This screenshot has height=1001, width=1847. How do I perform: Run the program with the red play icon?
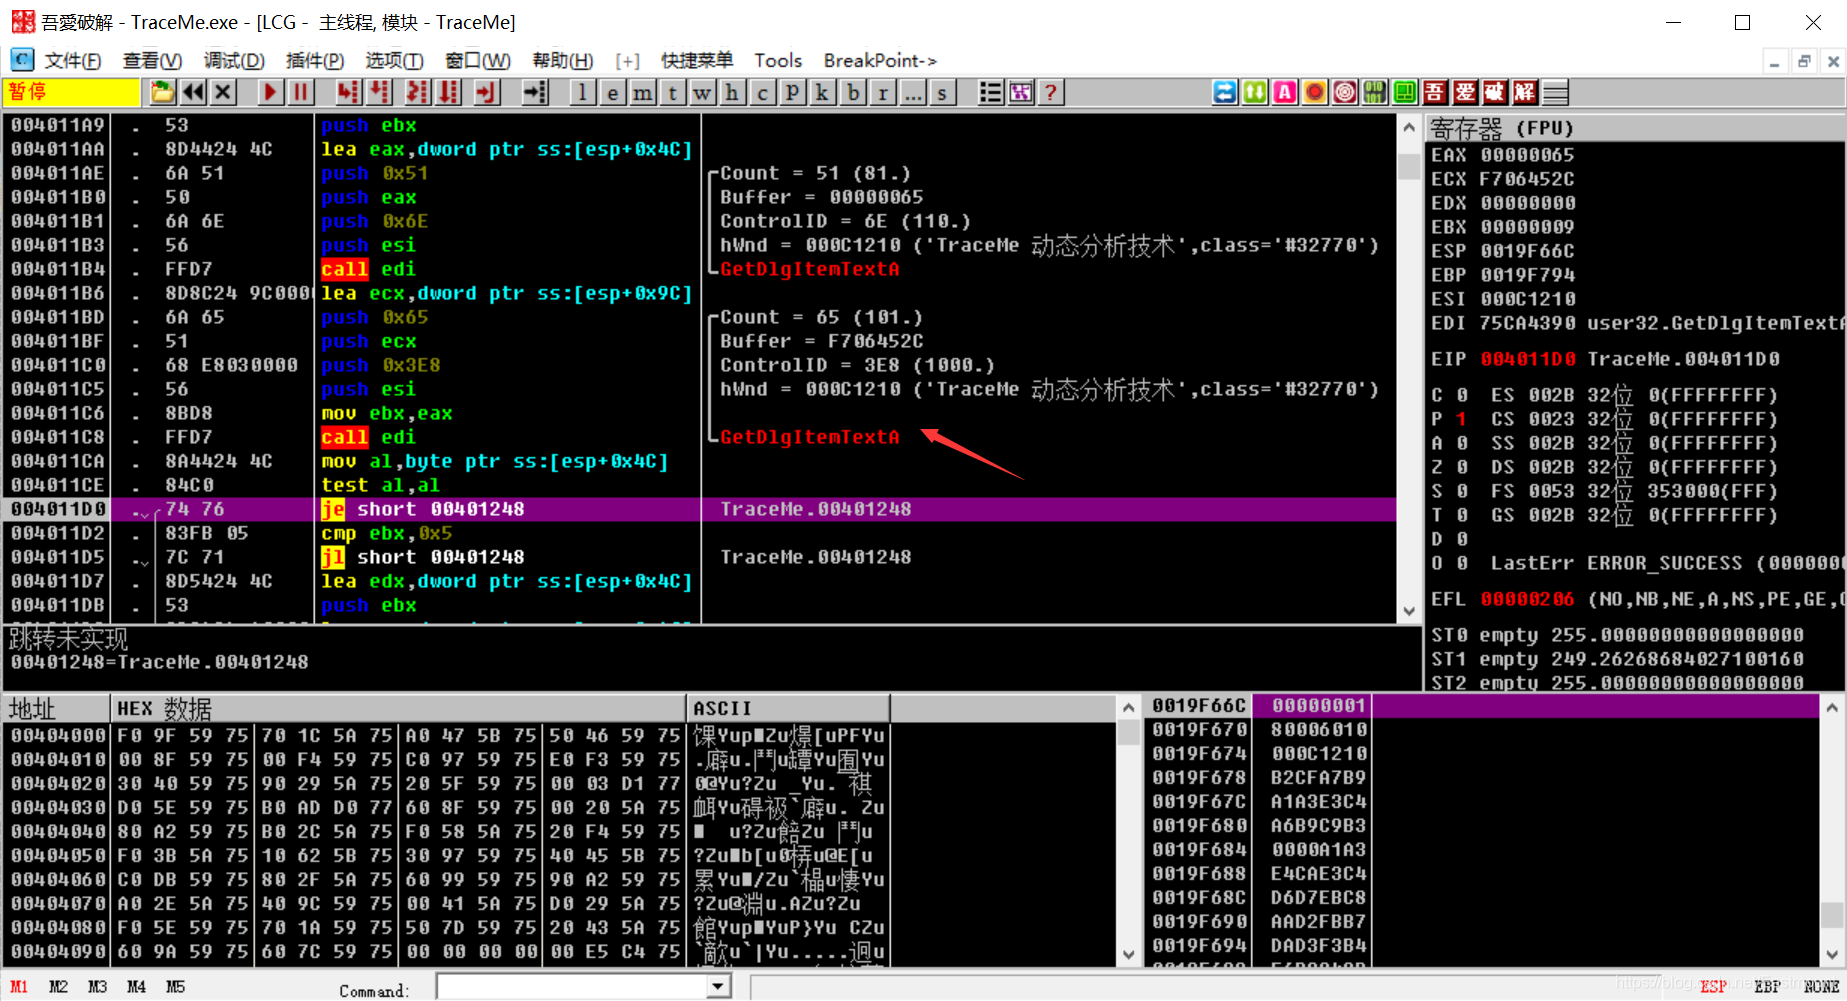tap(270, 93)
